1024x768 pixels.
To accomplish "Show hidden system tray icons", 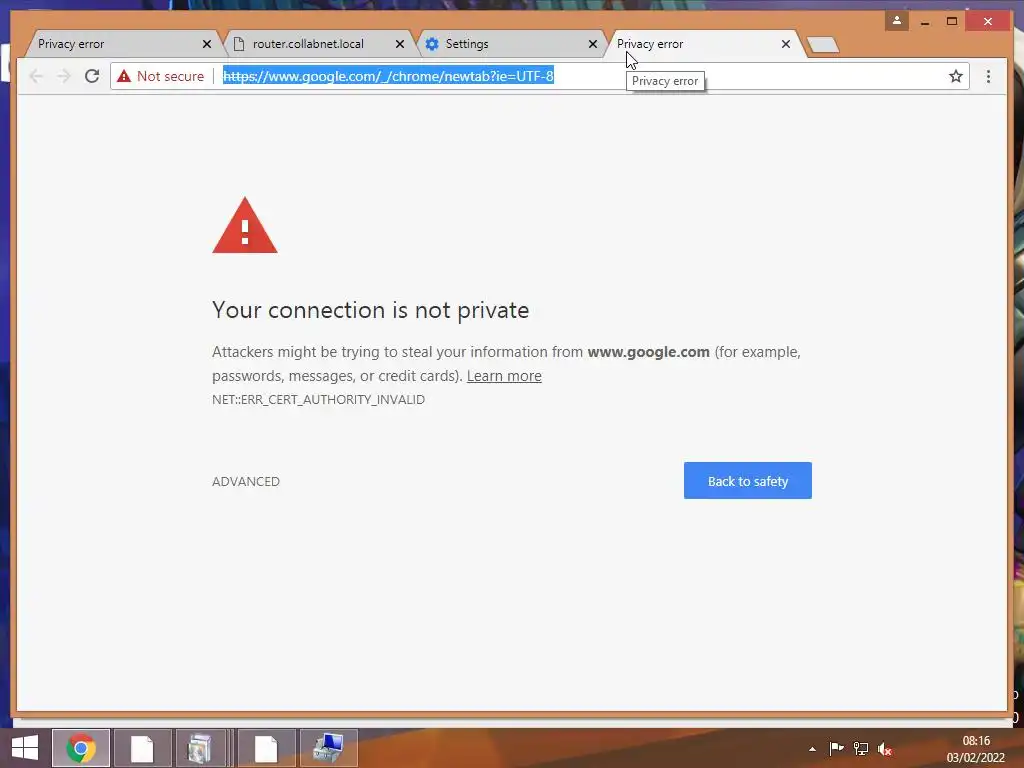I will [x=812, y=749].
